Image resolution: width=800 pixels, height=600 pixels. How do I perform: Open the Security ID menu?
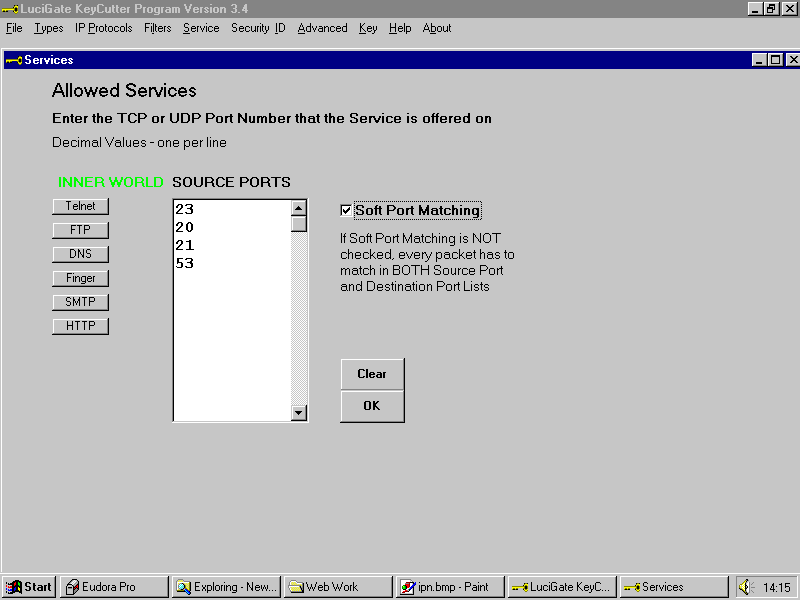click(x=258, y=28)
